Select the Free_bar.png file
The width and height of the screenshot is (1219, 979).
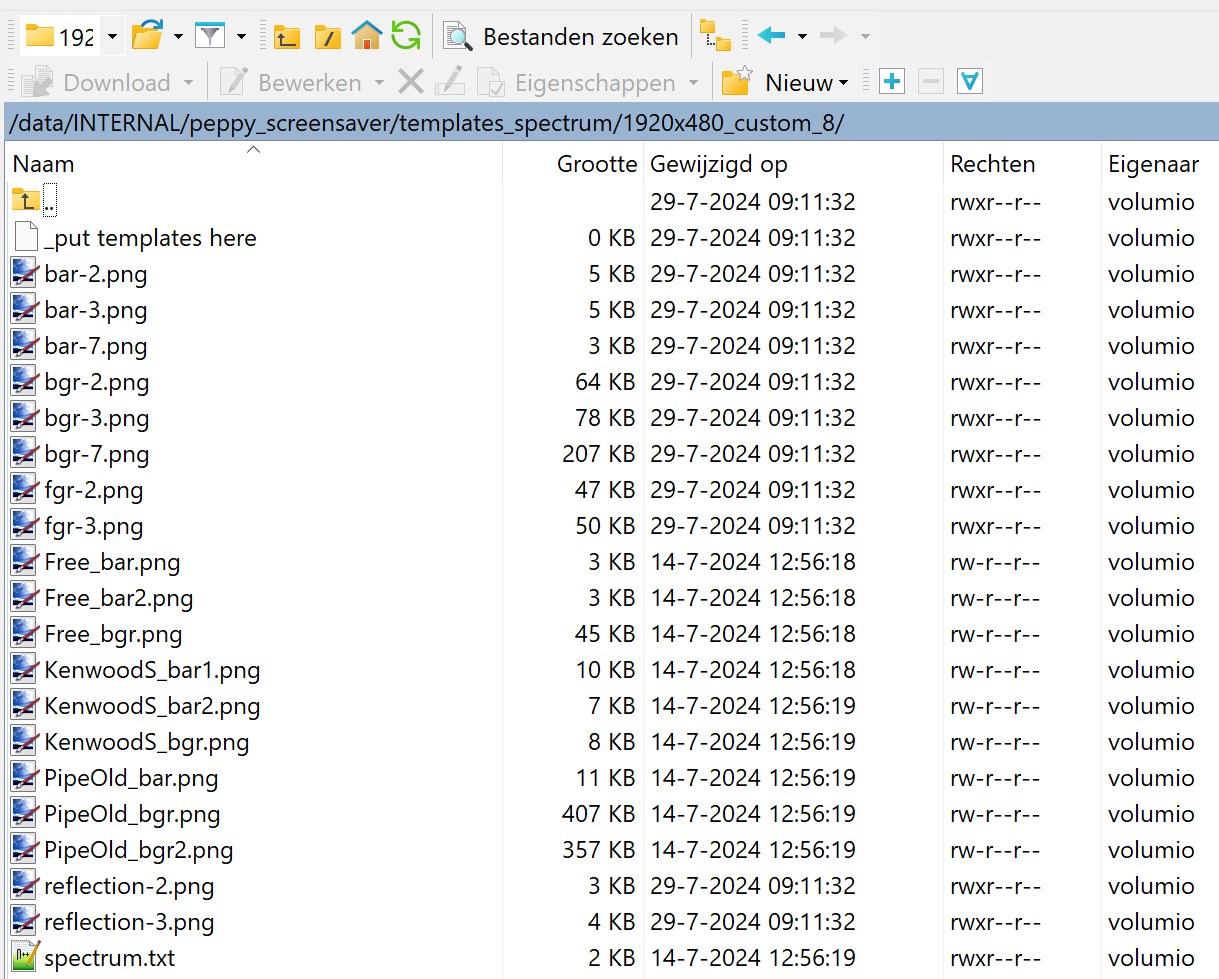click(112, 562)
